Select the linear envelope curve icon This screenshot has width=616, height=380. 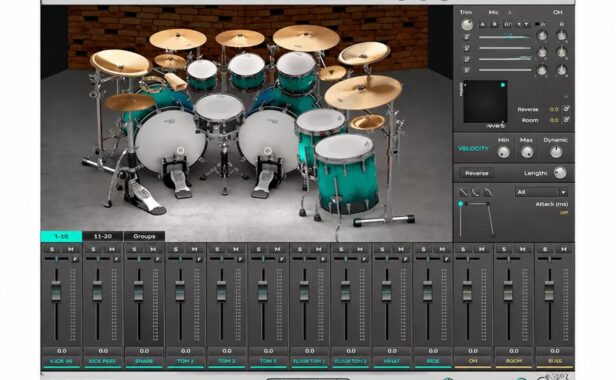point(464,192)
